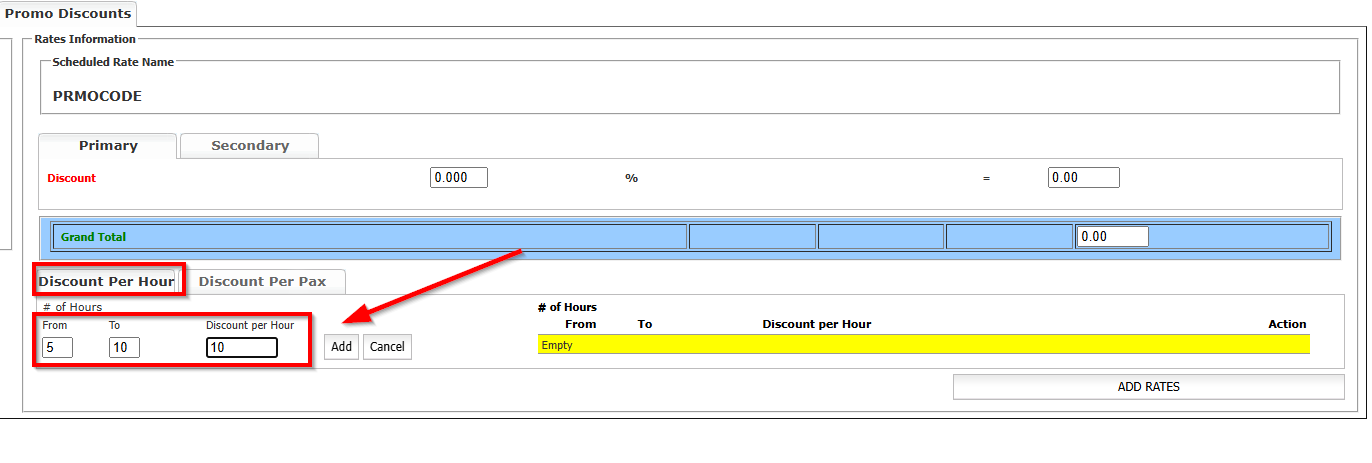Viewport: 1372px width, 463px height.
Task: Switch to the Primary tab
Action: point(108,146)
